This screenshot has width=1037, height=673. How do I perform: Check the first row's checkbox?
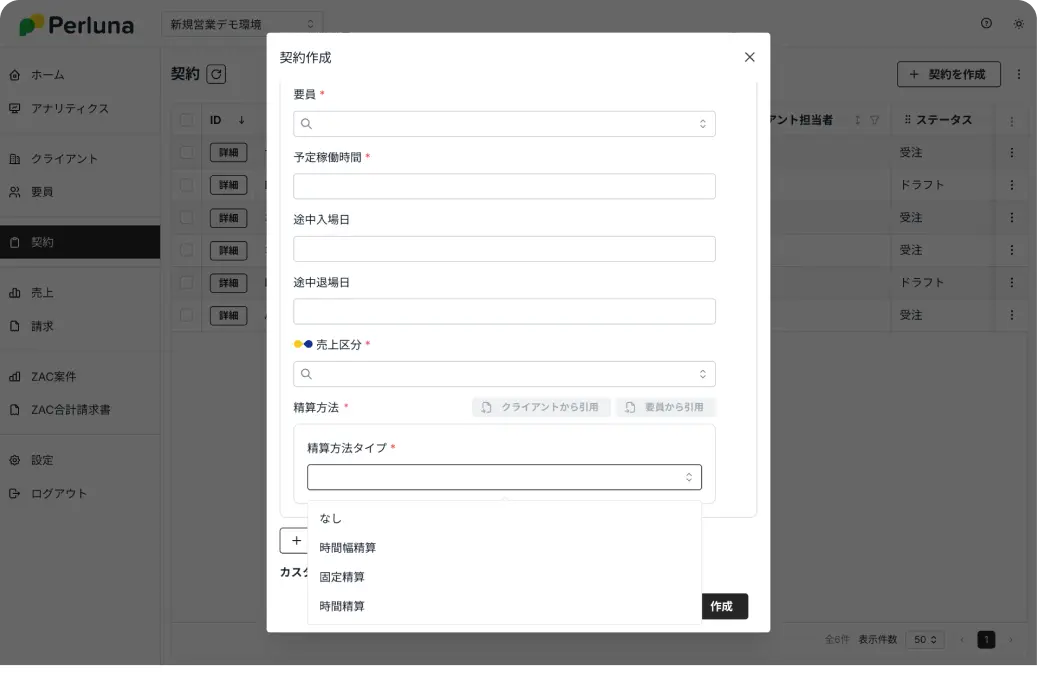(x=186, y=153)
